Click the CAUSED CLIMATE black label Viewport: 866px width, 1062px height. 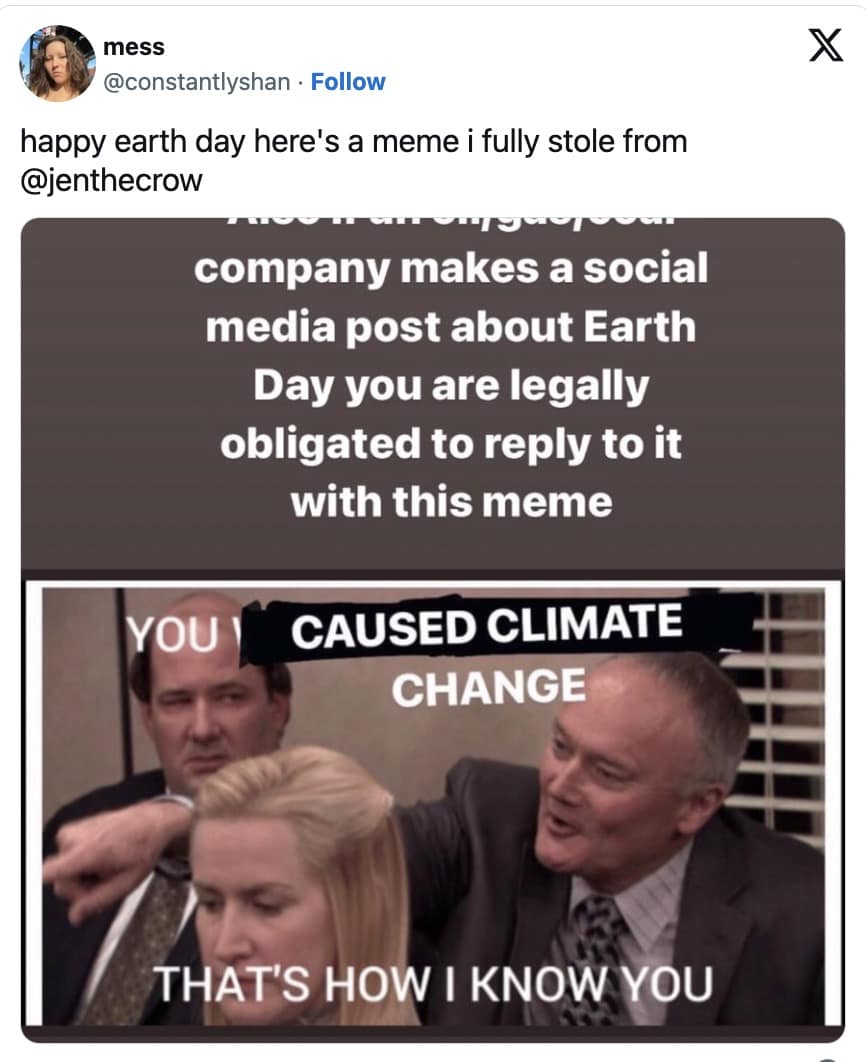point(499,628)
